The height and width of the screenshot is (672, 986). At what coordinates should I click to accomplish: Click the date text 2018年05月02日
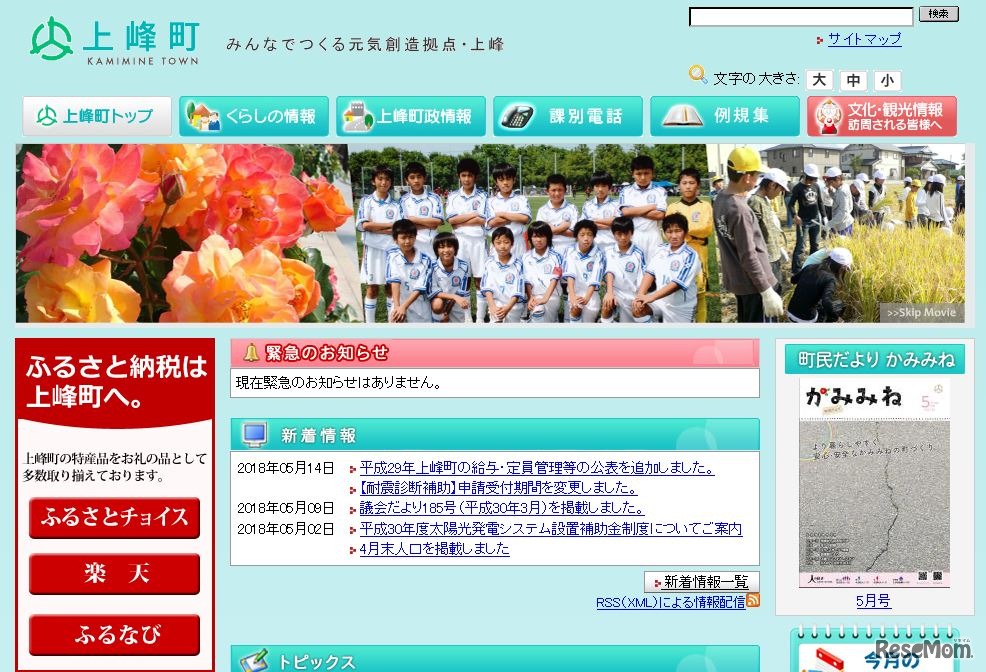[285, 529]
